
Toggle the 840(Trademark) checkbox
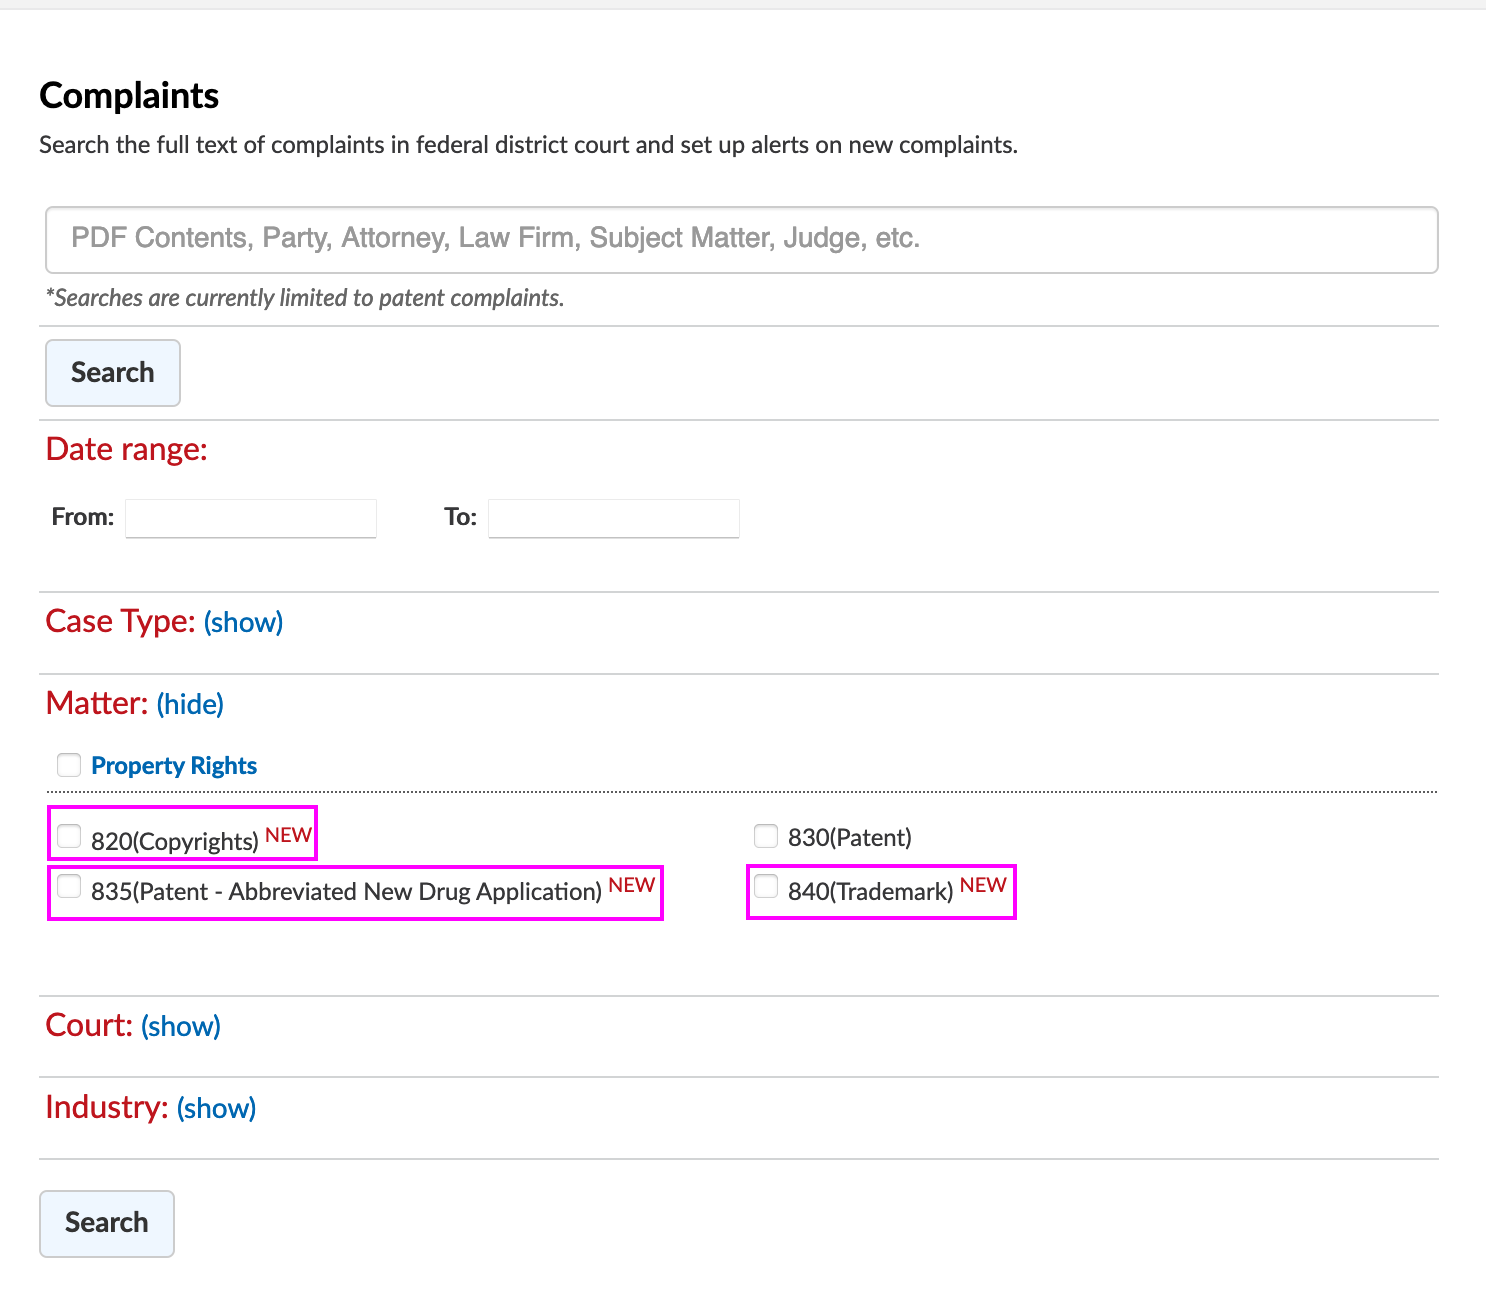click(x=766, y=886)
